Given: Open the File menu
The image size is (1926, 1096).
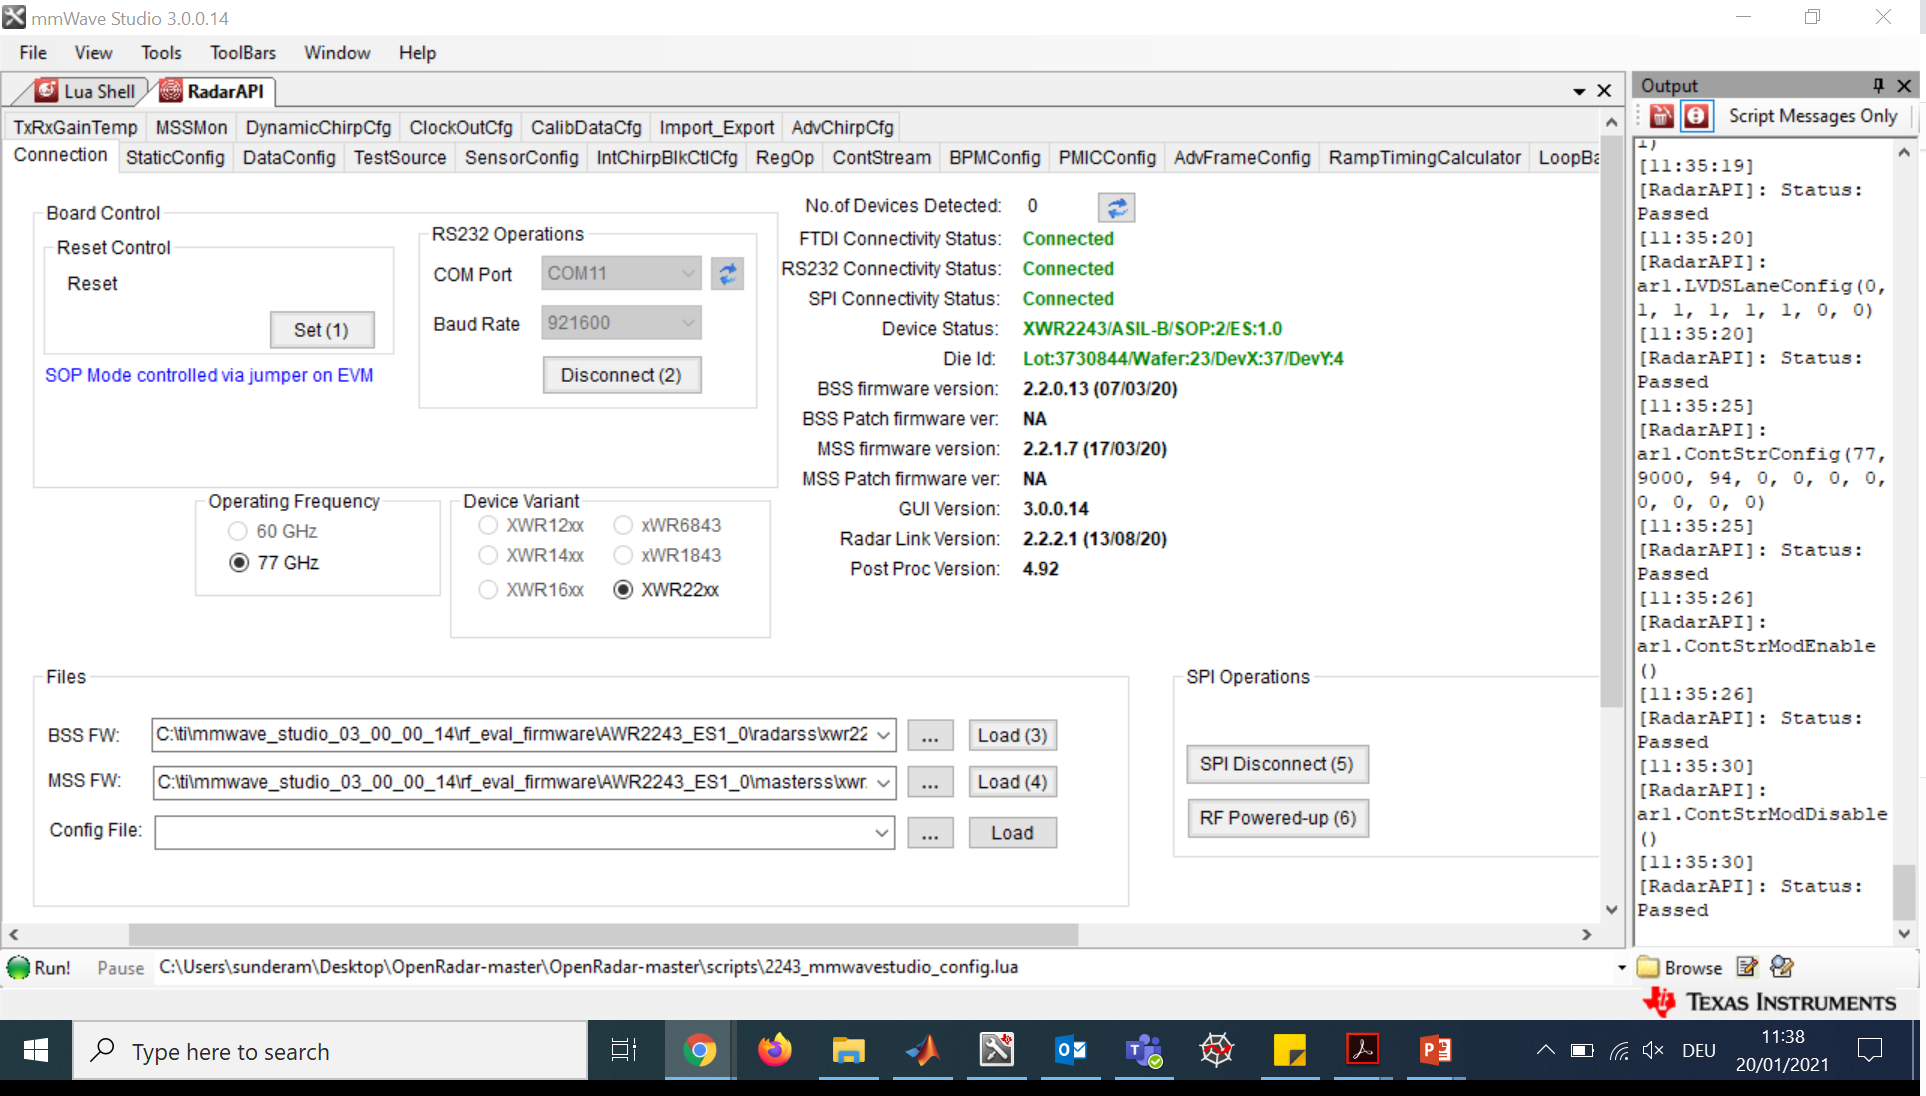Looking at the screenshot, I should (33, 53).
